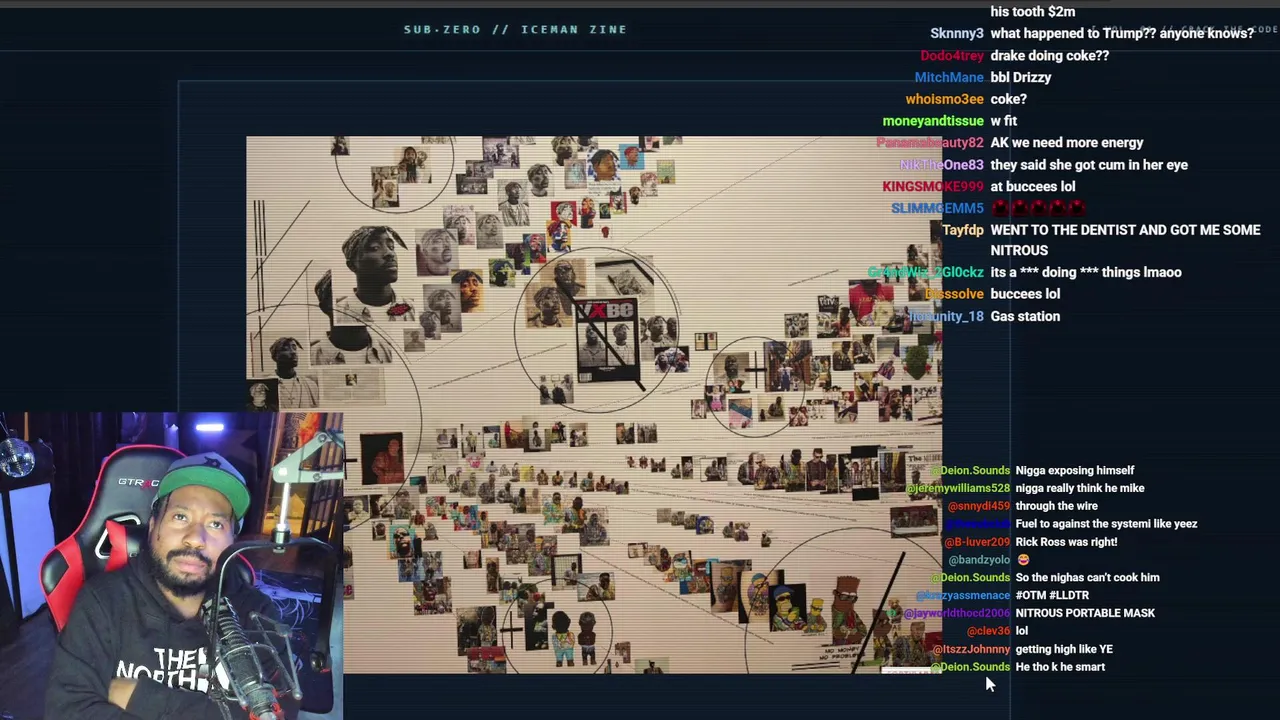Click SLIMMGEMM5's red emoji message
The image size is (1280, 720).
(1037, 209)
